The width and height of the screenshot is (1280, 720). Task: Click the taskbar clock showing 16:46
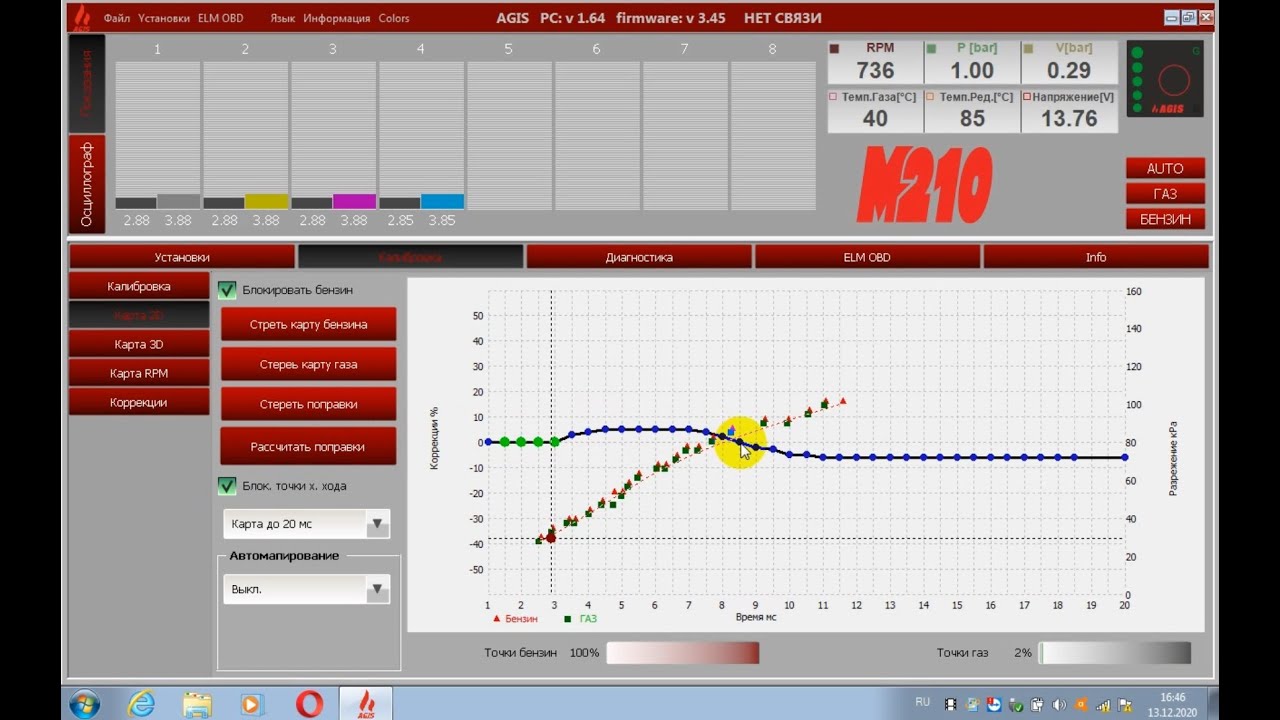[1173, 697]
